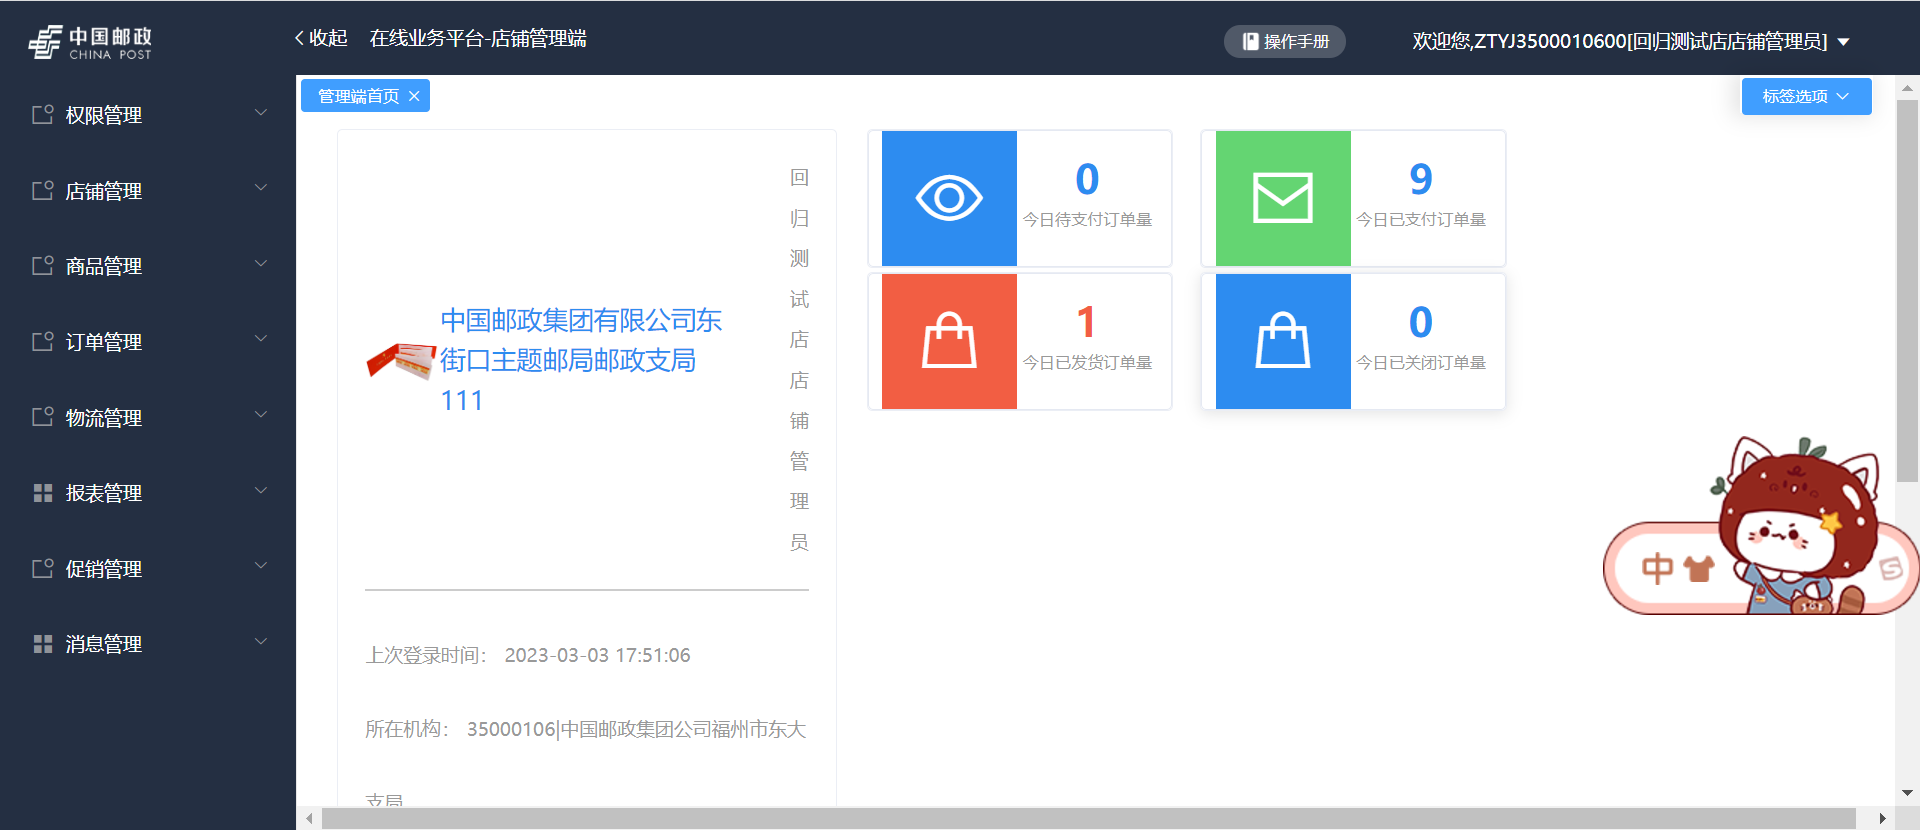
Task: Expand the 促销管理 menu chevron
Action: tap(261, 565)
